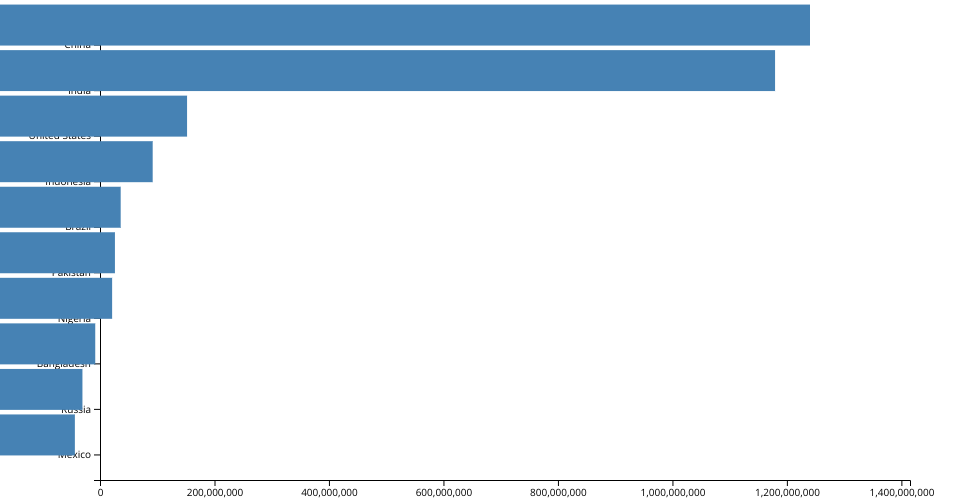Click the 400,000,000 x-axis tick label
This screenshot has height=500, width=960.
pos(329,491)
